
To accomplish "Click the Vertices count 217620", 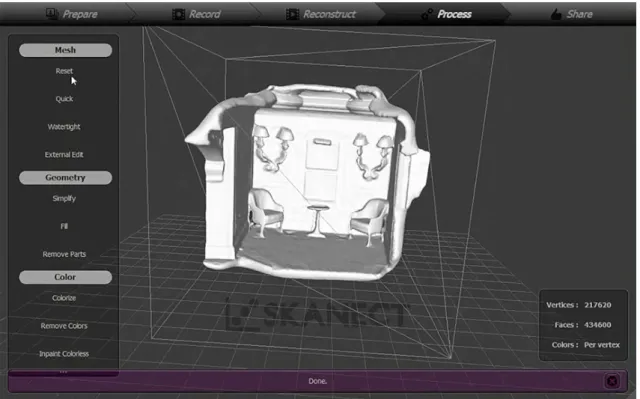I will click(598, 305).
